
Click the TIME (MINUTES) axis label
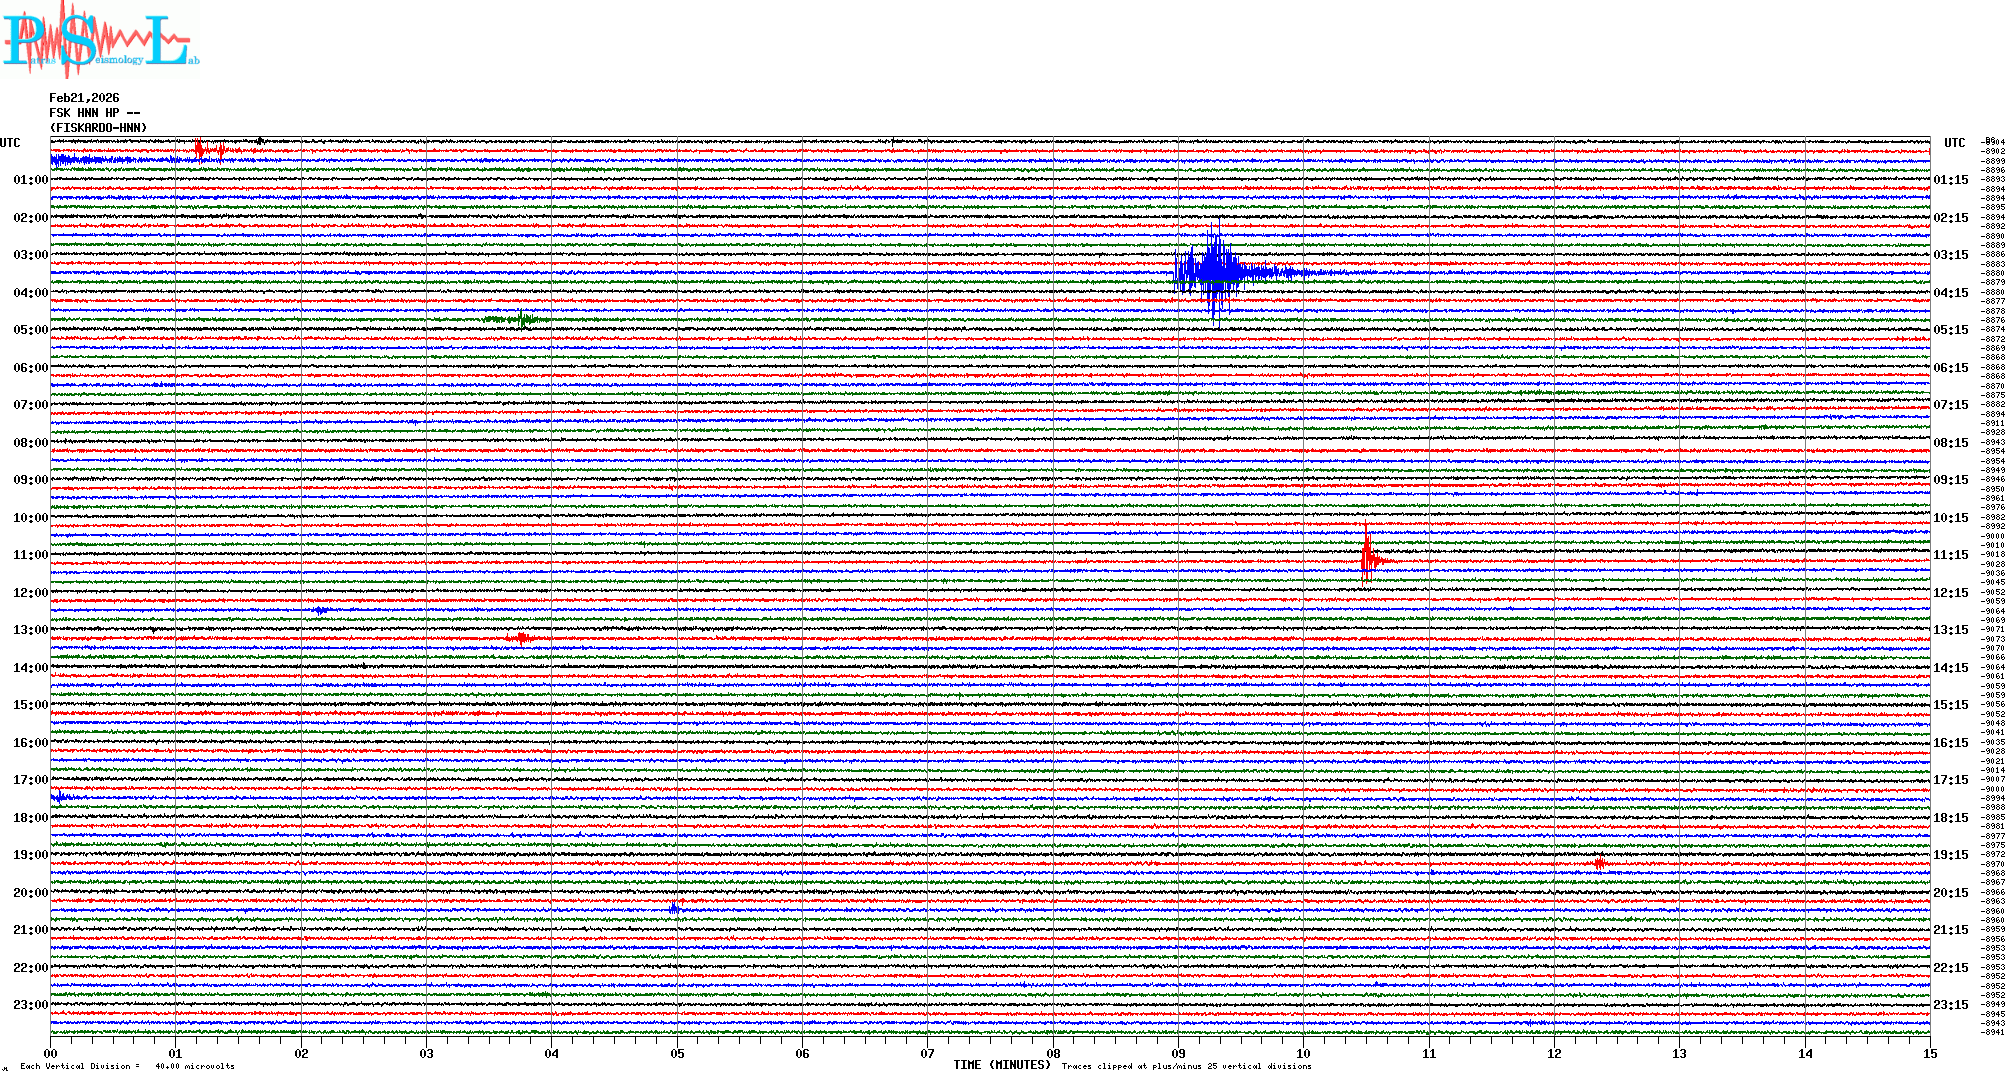coord(1002,1065)
